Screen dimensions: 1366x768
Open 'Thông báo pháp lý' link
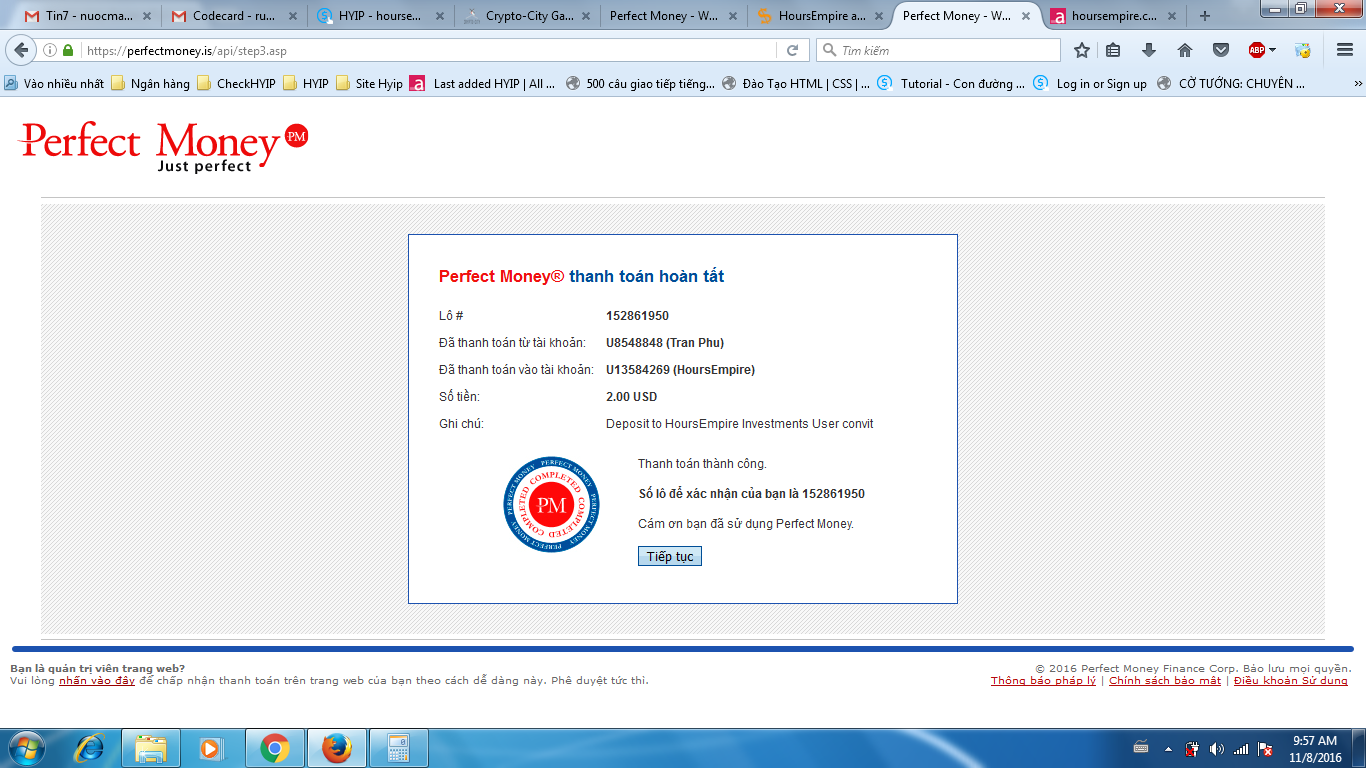pyautogui.click(x=1043, y=681)
